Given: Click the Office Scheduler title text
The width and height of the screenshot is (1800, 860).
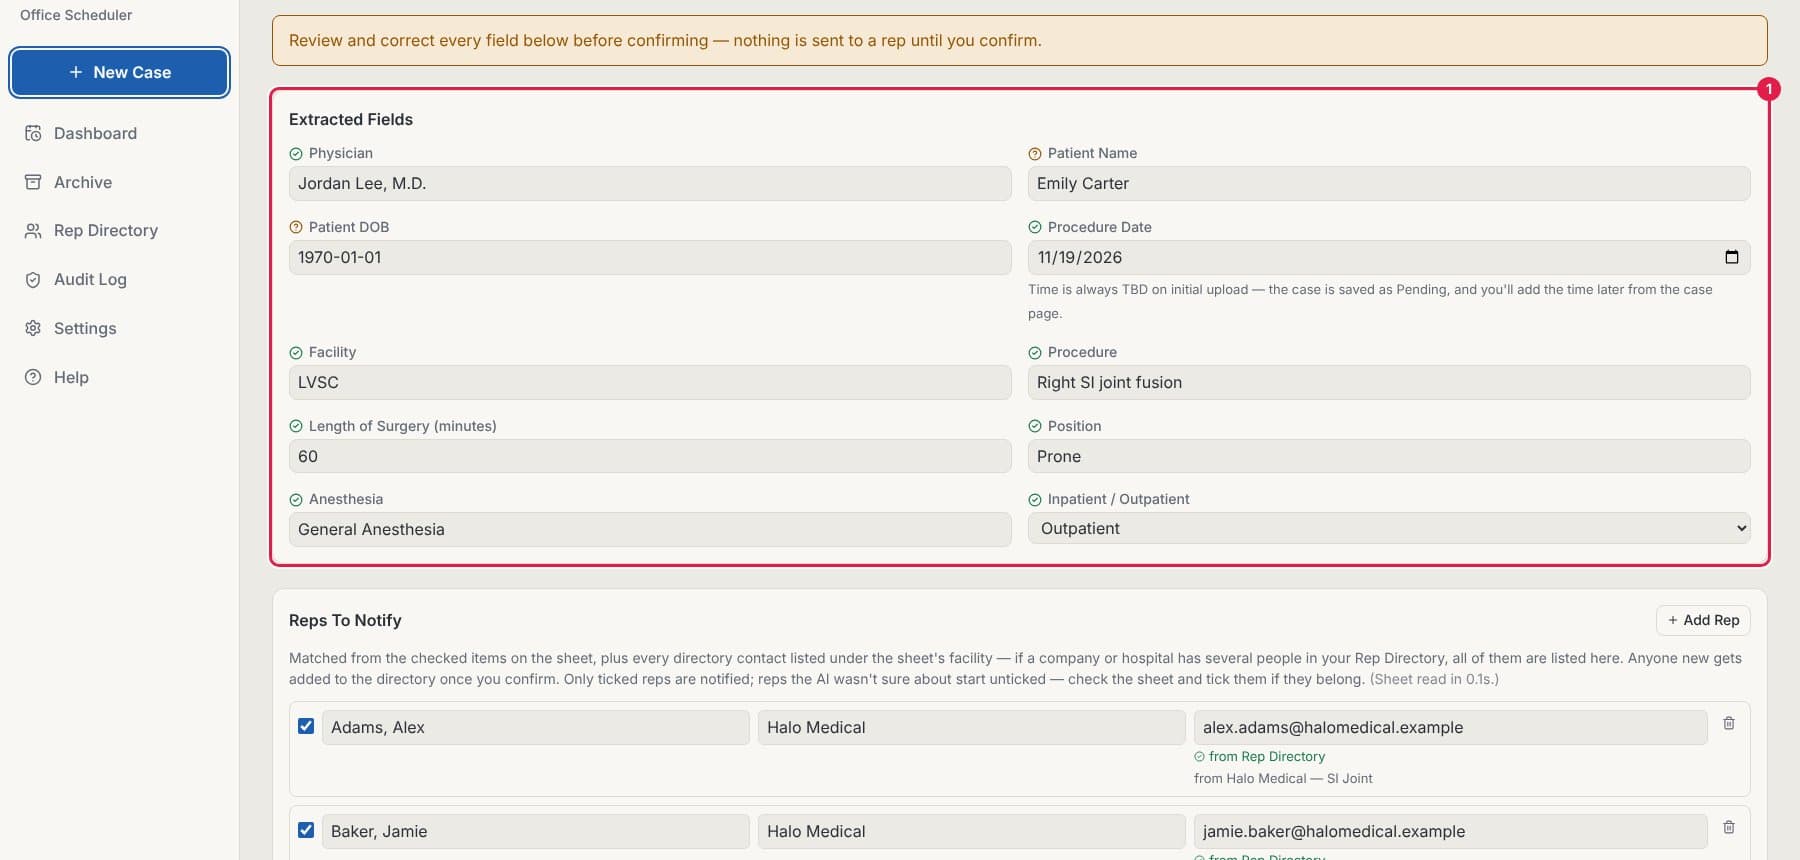Looking at the screenshot, I should [x=76, y=15].
